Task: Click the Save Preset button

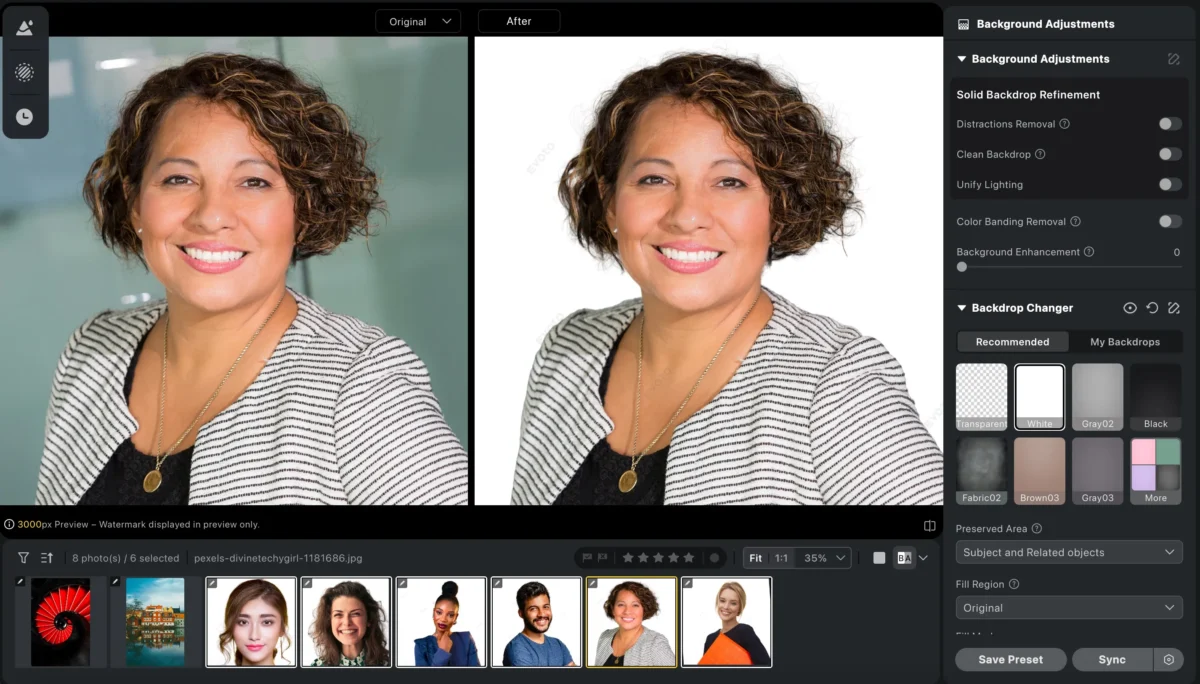Action: (x=1010, y=660)
